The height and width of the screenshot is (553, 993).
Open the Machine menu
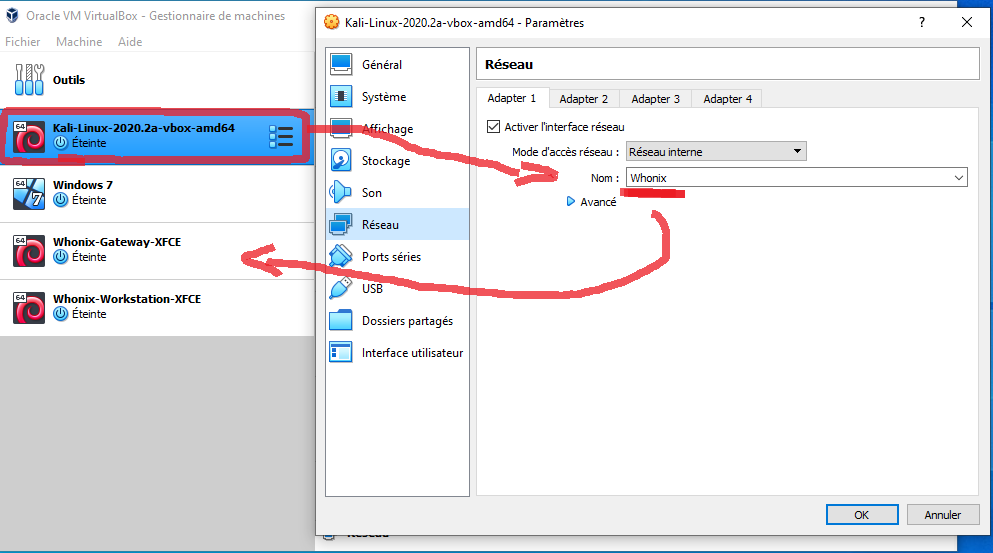[79, 42]
